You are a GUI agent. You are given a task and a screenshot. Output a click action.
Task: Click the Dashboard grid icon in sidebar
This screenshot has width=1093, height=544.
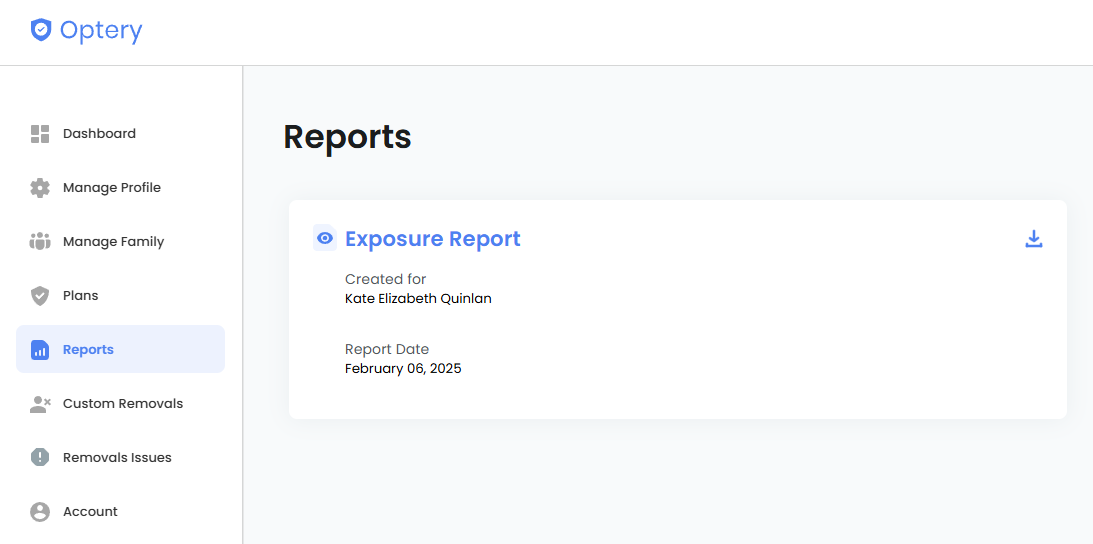40,134
